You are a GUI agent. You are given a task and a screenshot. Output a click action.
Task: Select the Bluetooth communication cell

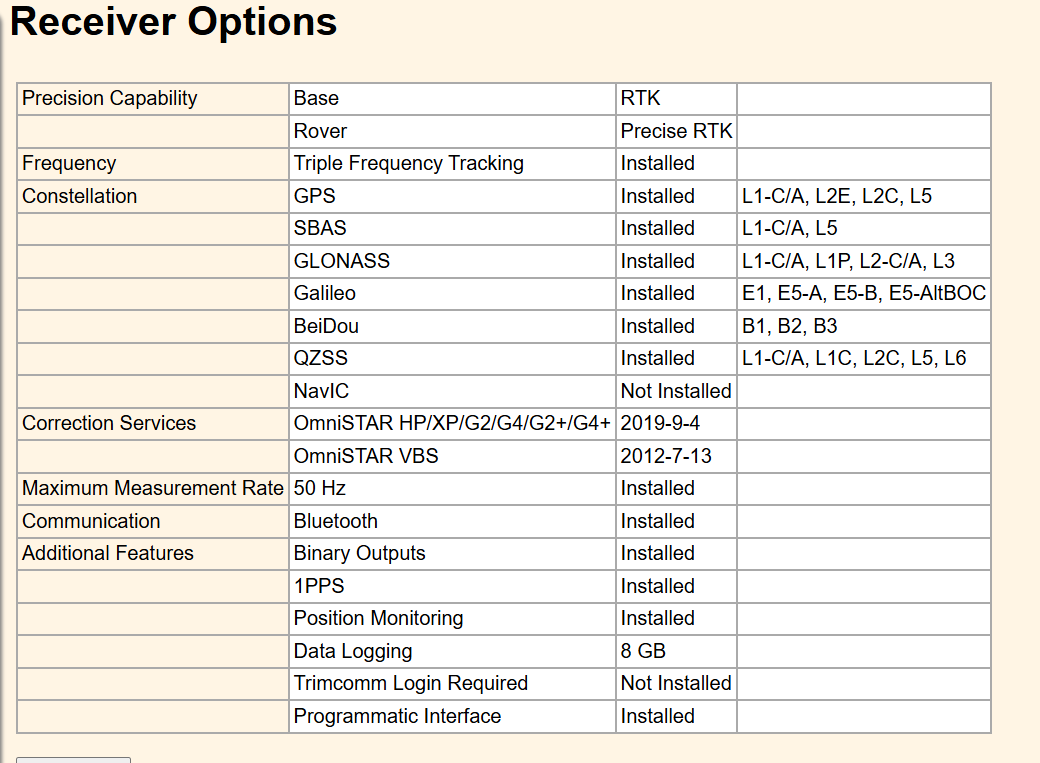[336, 521]
